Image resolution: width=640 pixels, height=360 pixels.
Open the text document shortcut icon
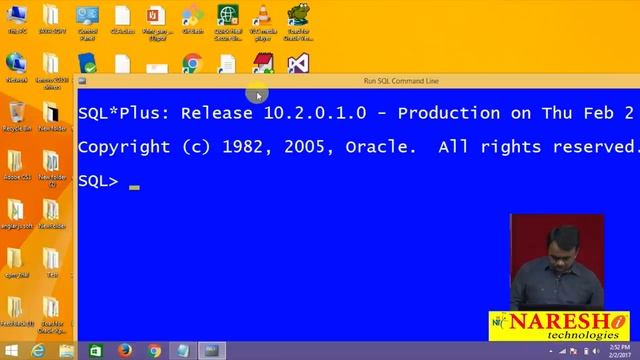[227, 63]
